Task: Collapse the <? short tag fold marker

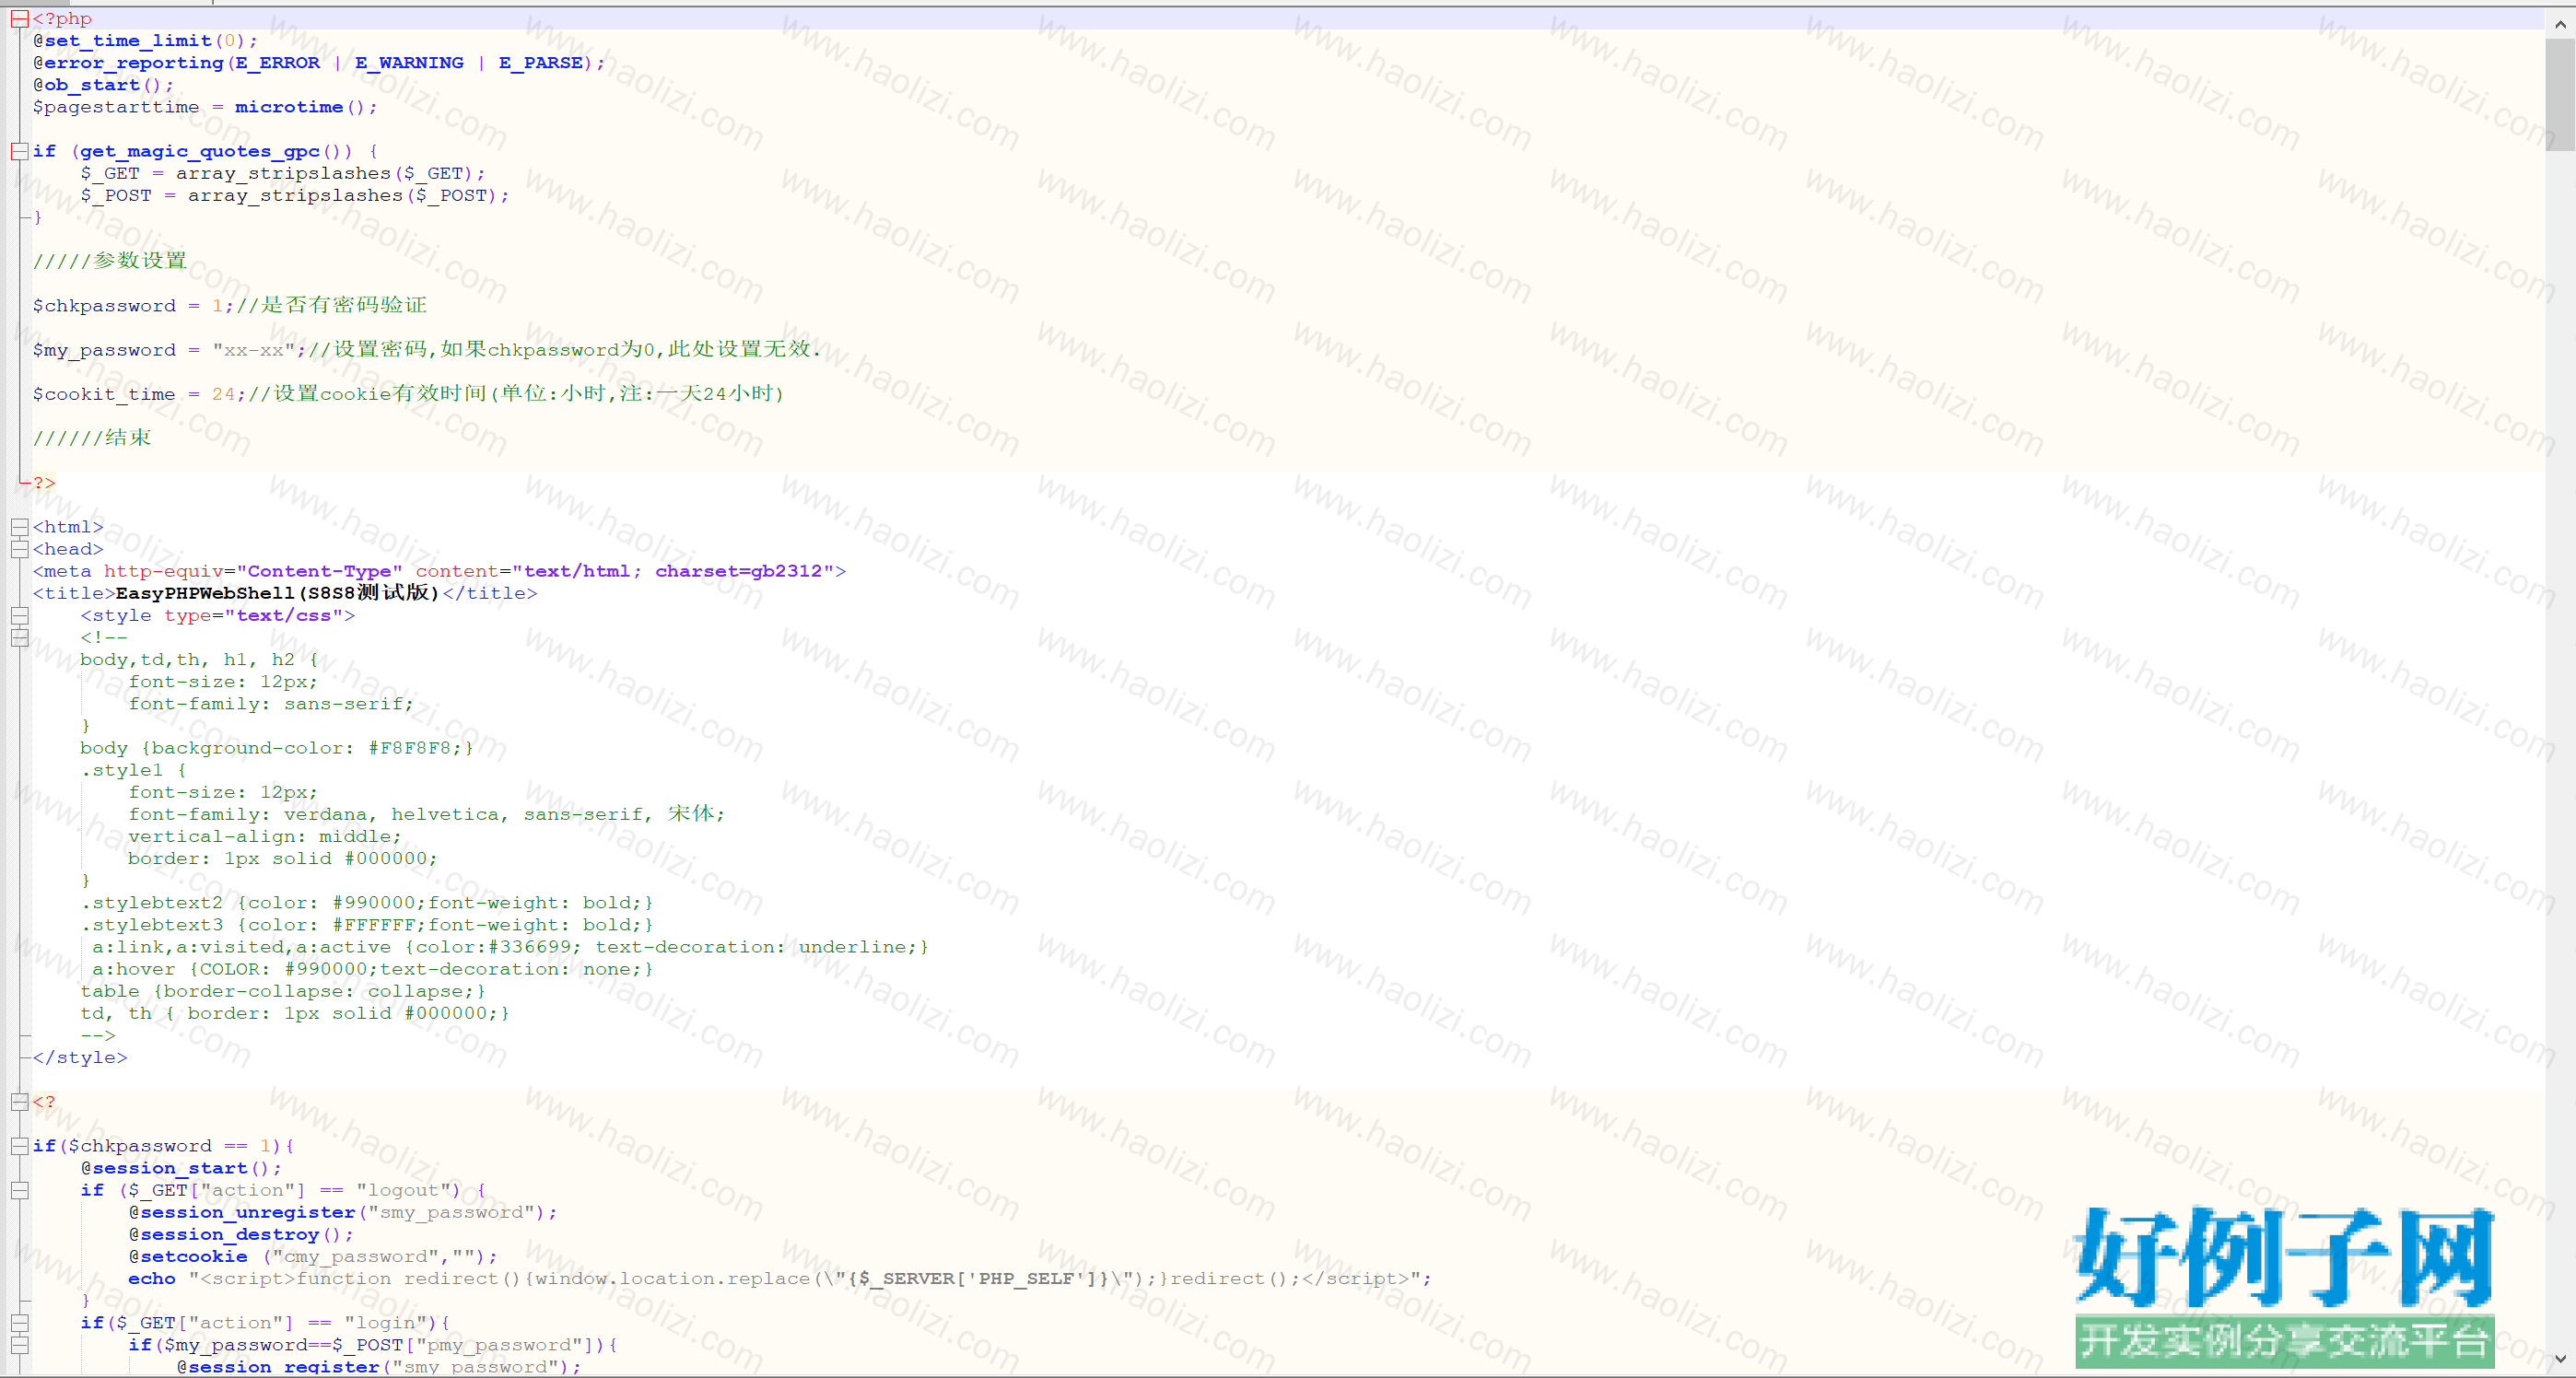Action: point(19,1102)
